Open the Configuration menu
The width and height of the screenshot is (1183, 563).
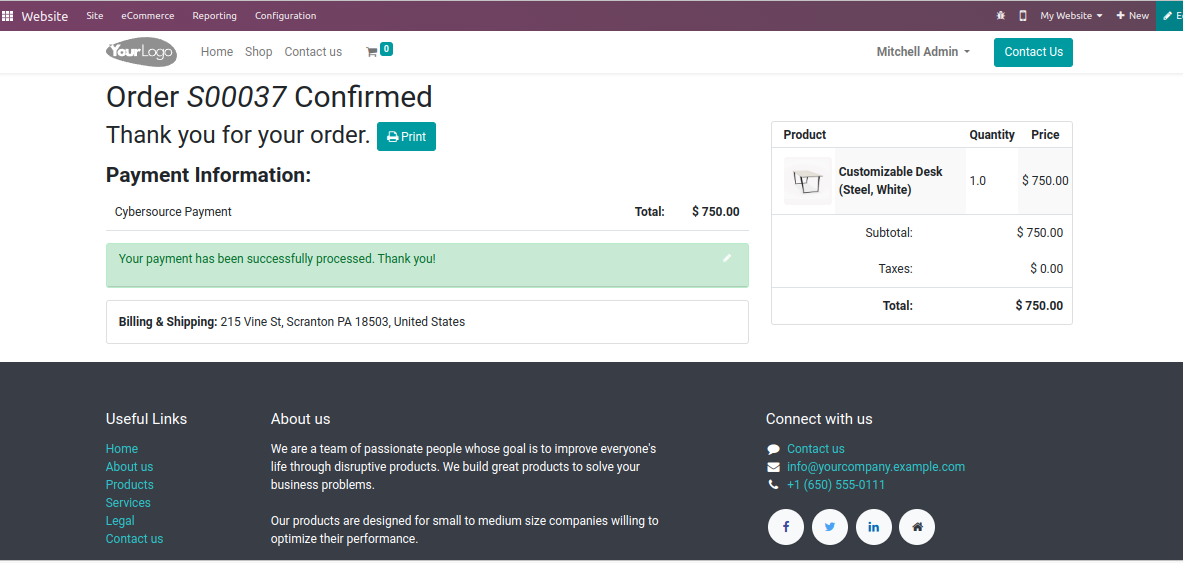pos(286,16)
